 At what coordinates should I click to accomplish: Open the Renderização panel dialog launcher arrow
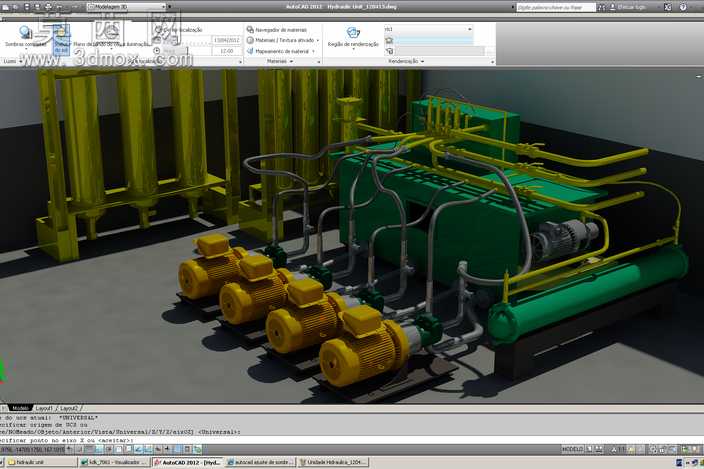(493, 62)
